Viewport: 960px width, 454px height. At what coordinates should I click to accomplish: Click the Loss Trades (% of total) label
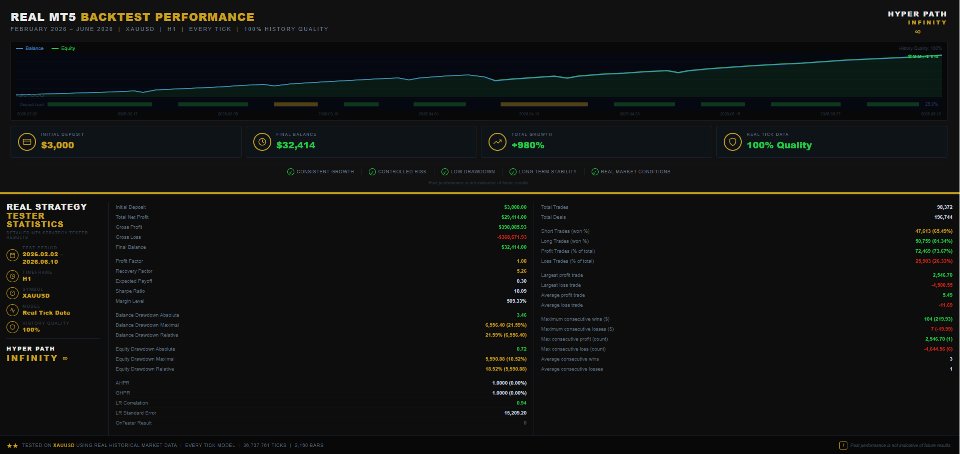point(568,261)
